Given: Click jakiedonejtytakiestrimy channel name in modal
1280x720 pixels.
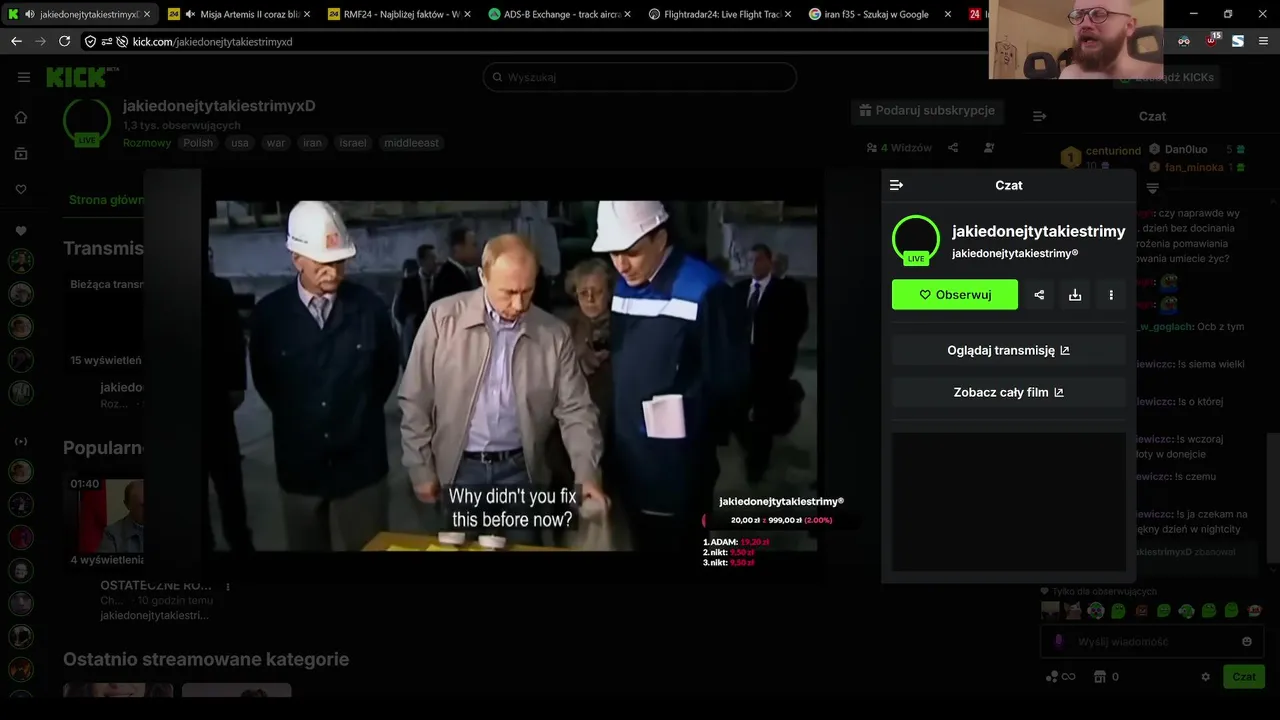Looking at the screenshot, I should point(1038,231).
